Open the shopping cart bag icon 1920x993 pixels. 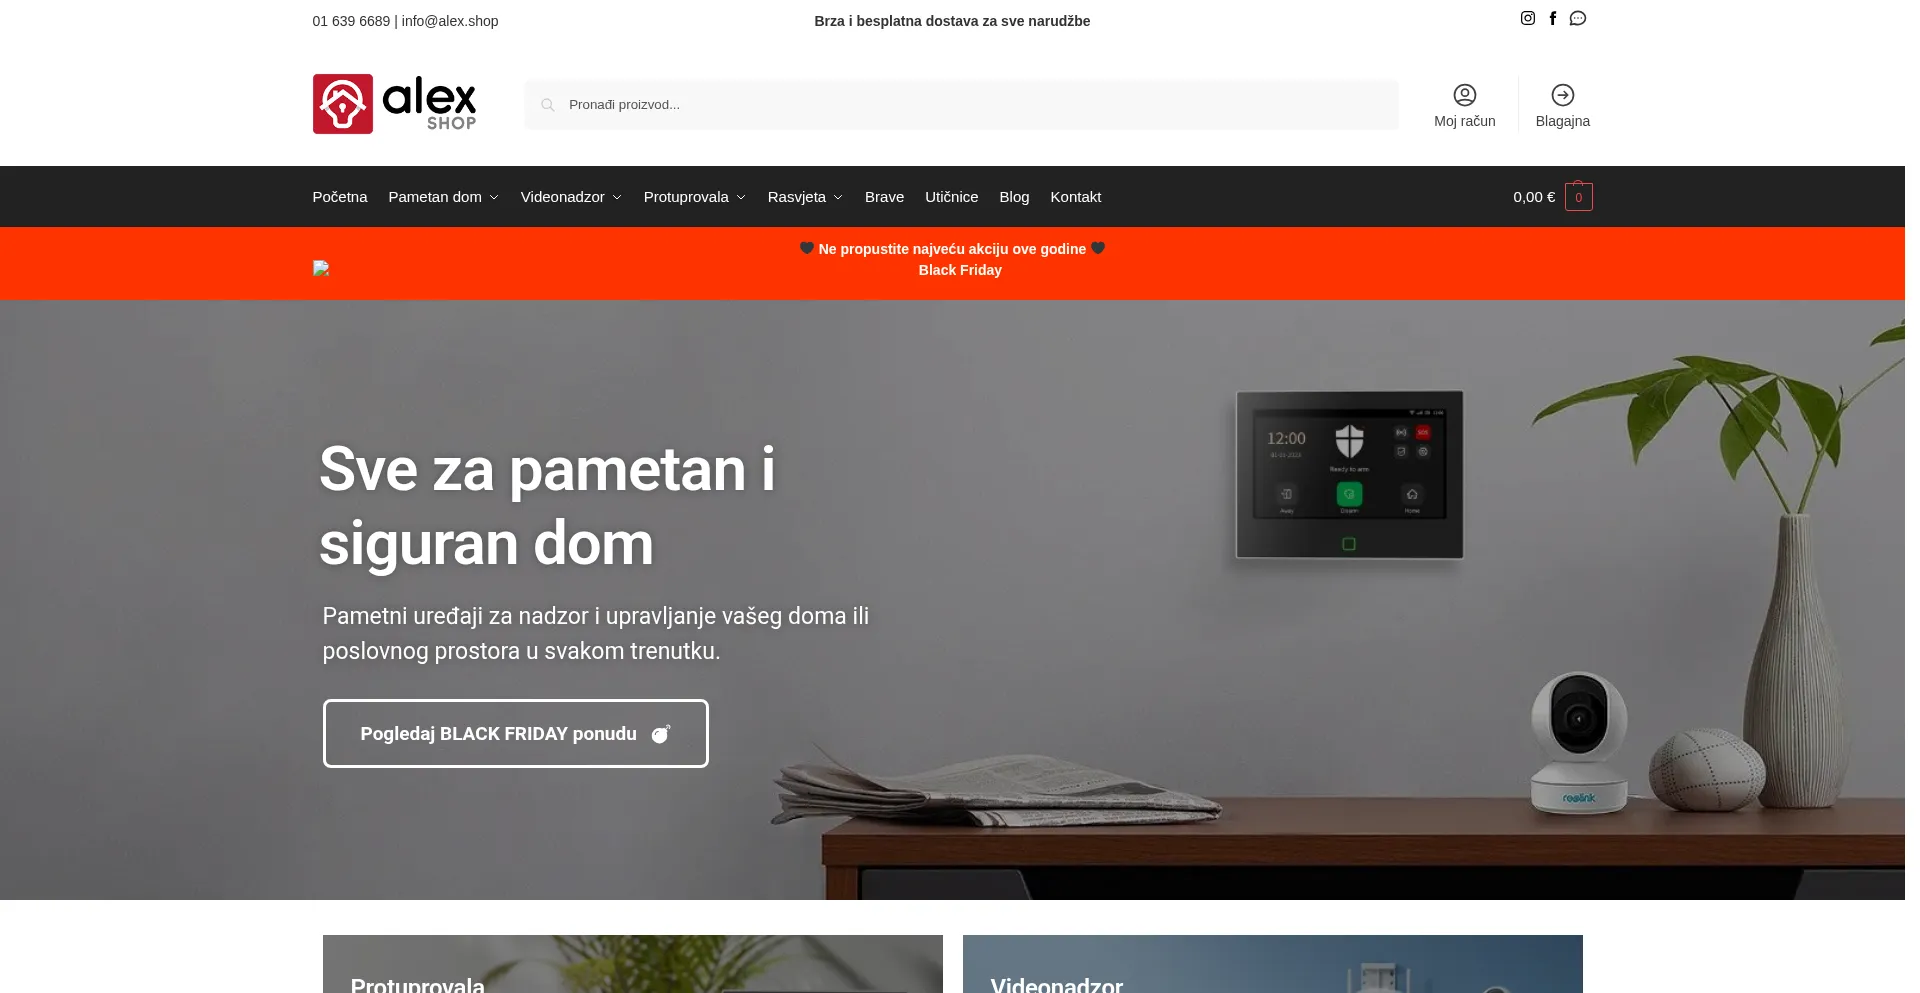click(1578, 197)
